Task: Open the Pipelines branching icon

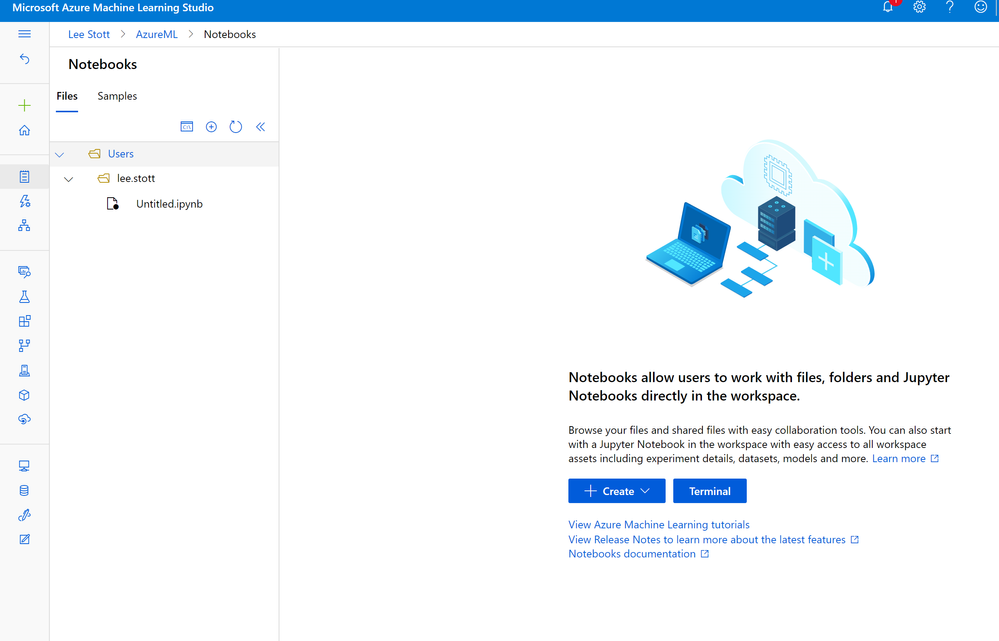Action: 24,345
